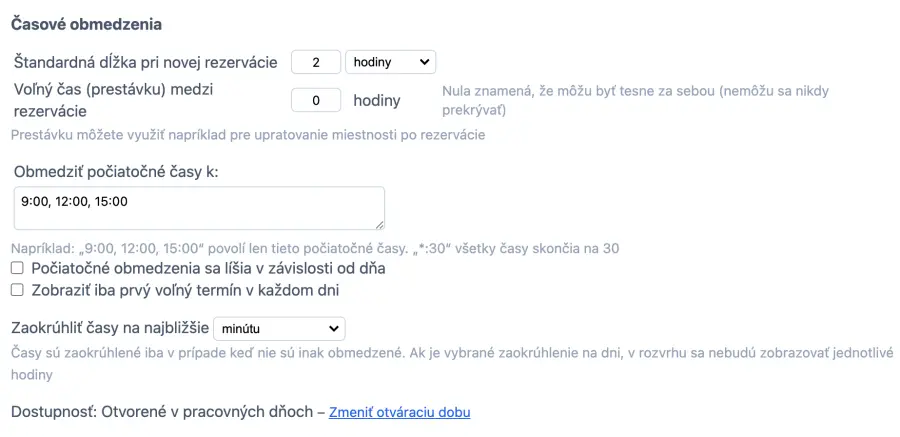Image resolution: width=900 pixels, height=437 pixels.
Task: Click the dropdown arrow beside "hodiny"
Action: 425,62
